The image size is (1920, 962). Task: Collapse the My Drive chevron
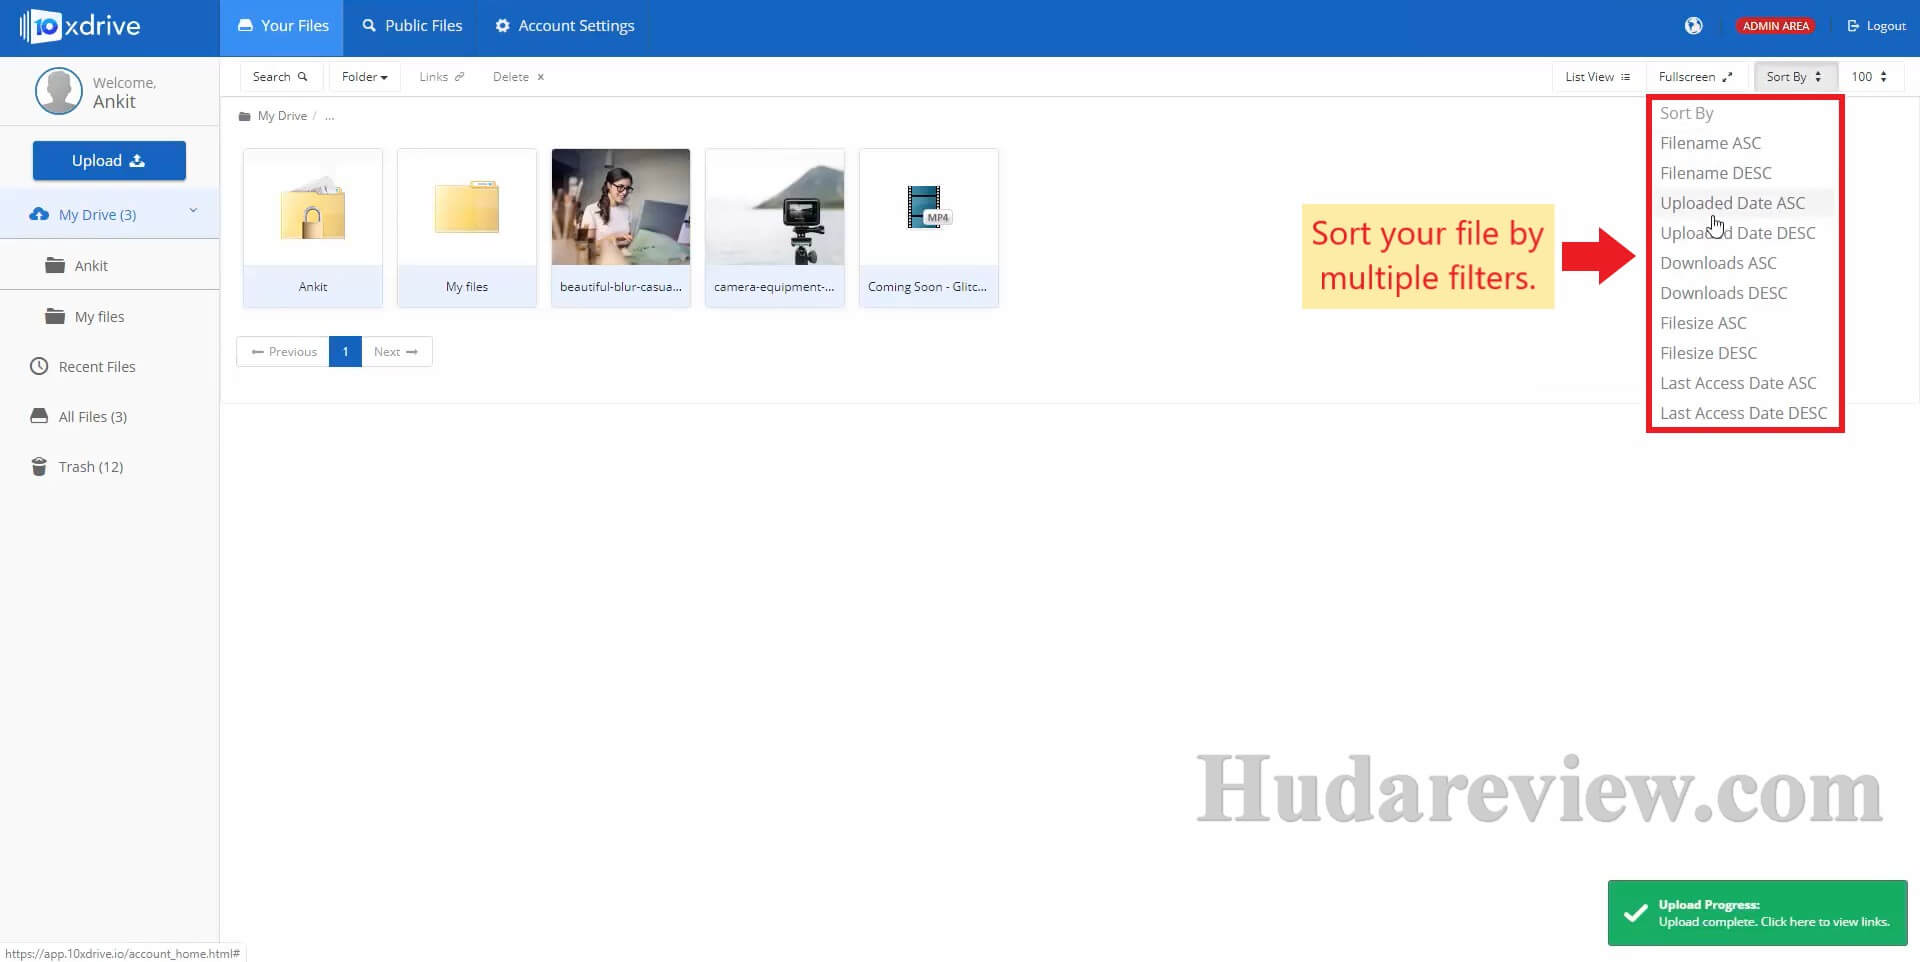[193, 211]
